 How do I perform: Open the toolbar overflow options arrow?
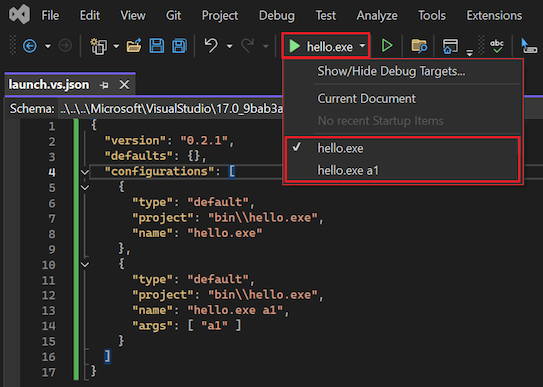(x=469, y=53)
